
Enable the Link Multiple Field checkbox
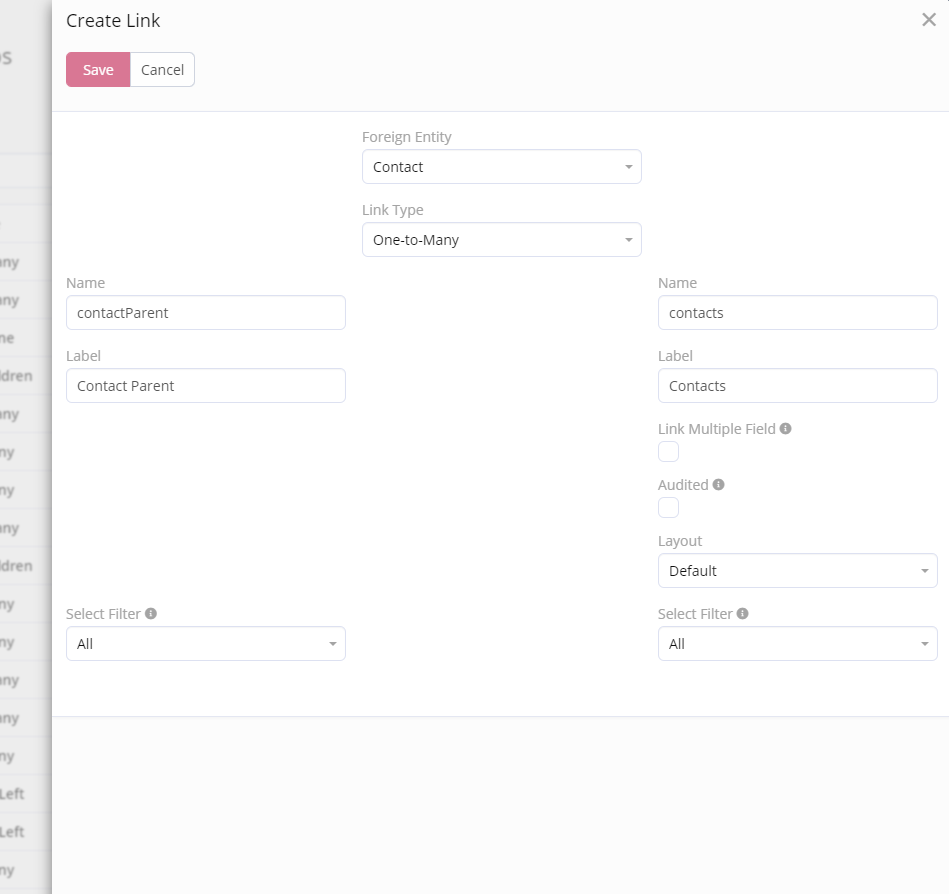point(668,452)
